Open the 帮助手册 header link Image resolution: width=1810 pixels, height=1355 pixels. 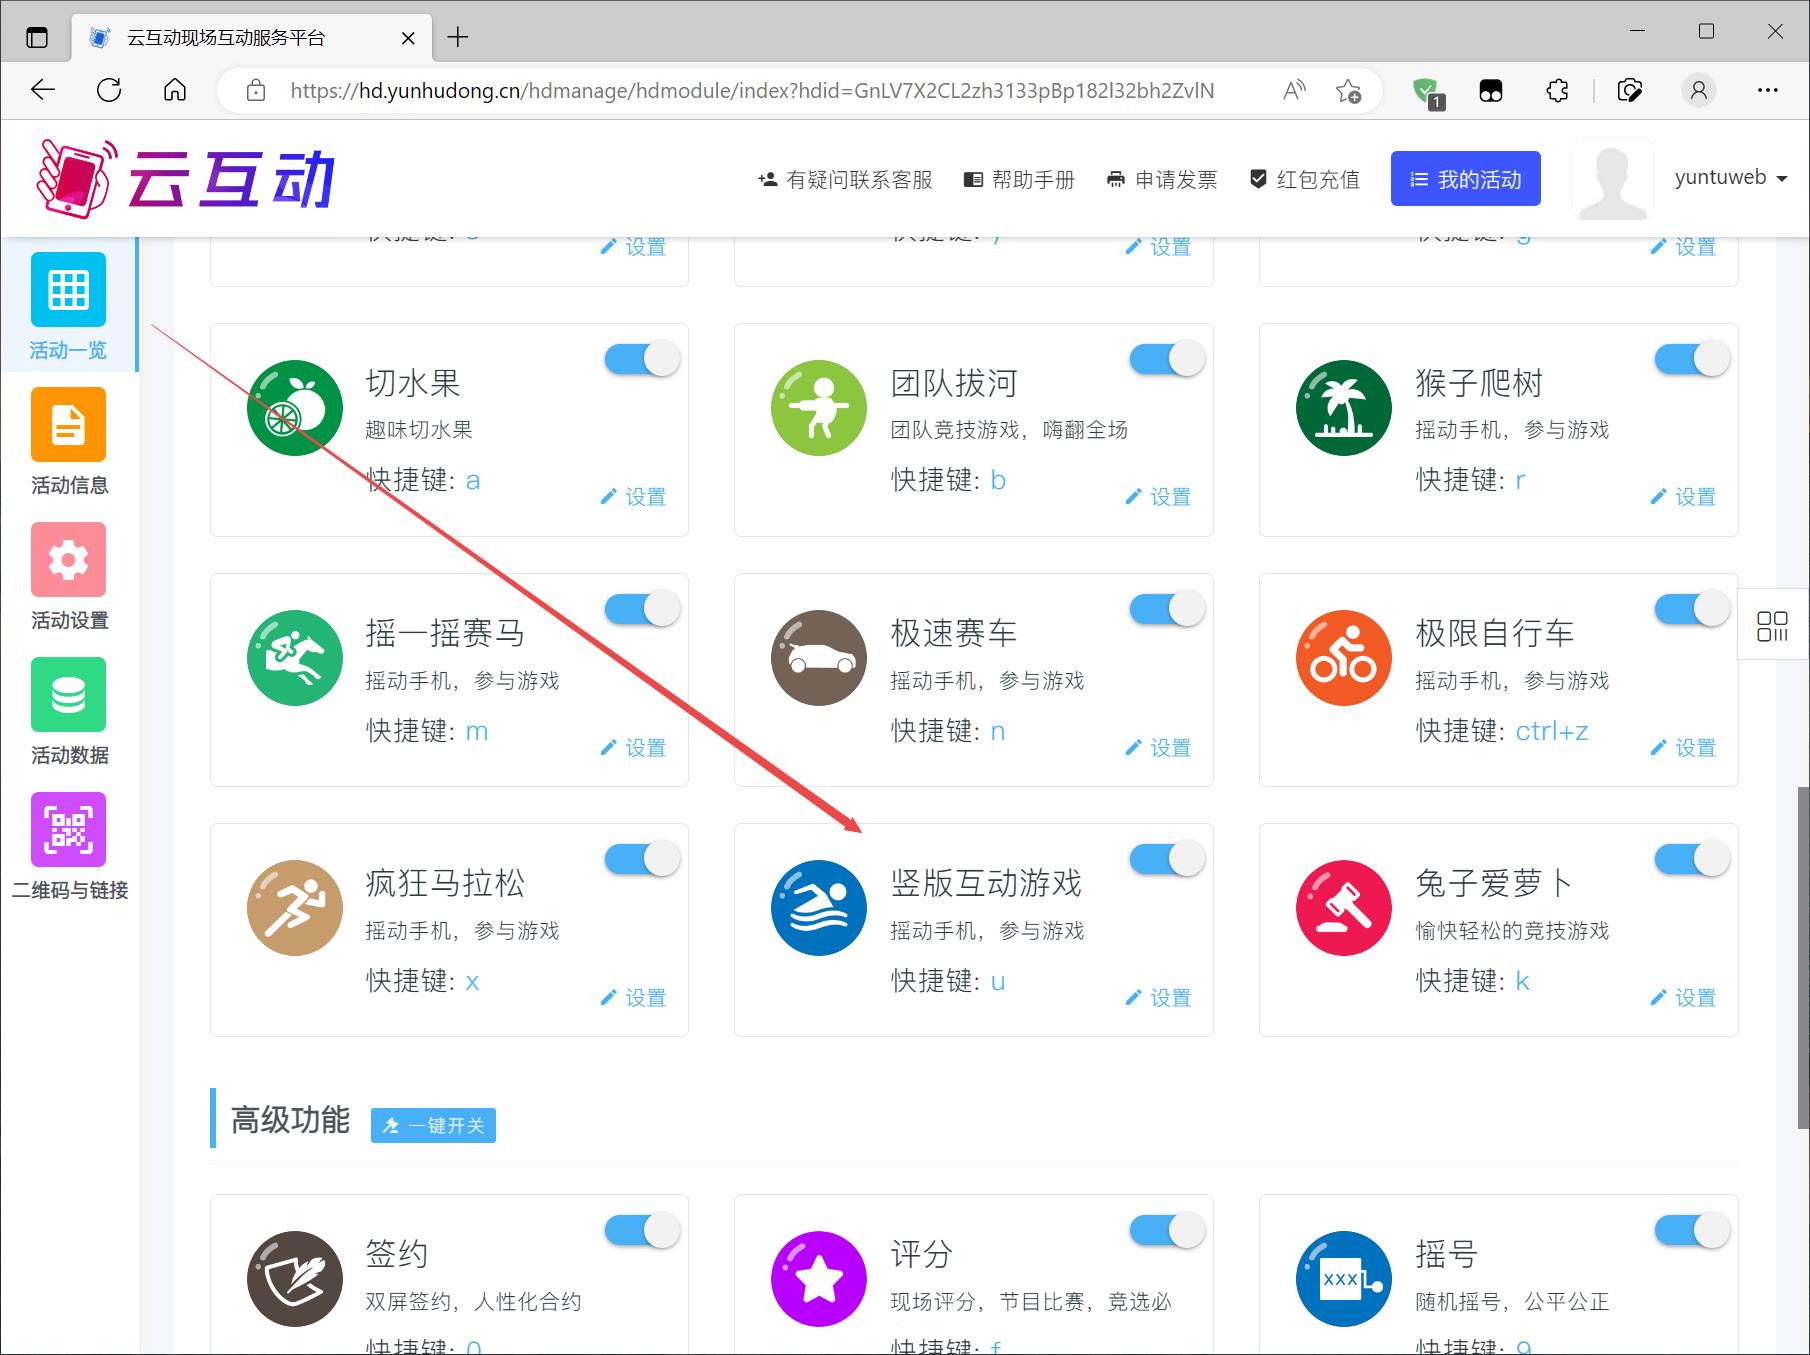click(1019, 180)
